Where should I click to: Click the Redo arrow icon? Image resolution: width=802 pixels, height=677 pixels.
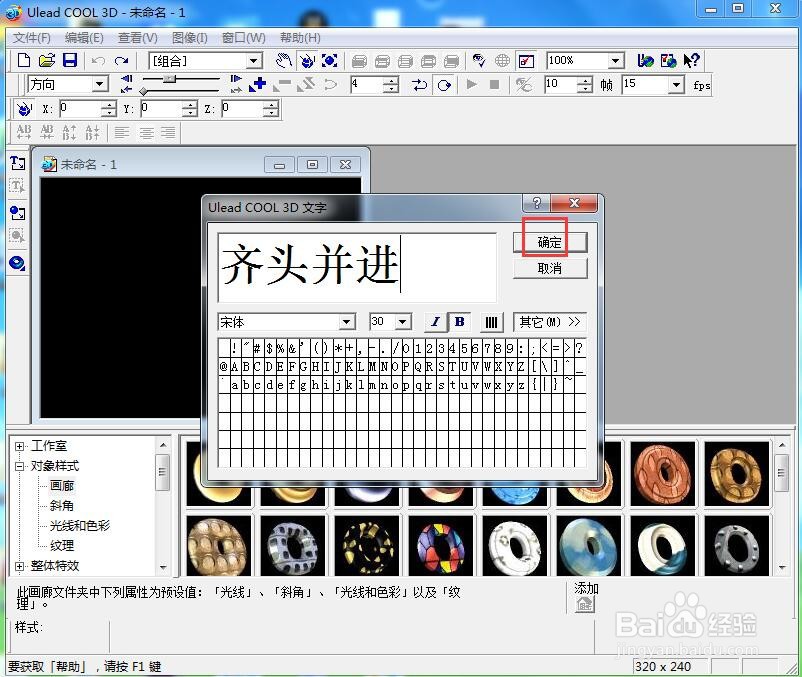(x=121, y=61)
